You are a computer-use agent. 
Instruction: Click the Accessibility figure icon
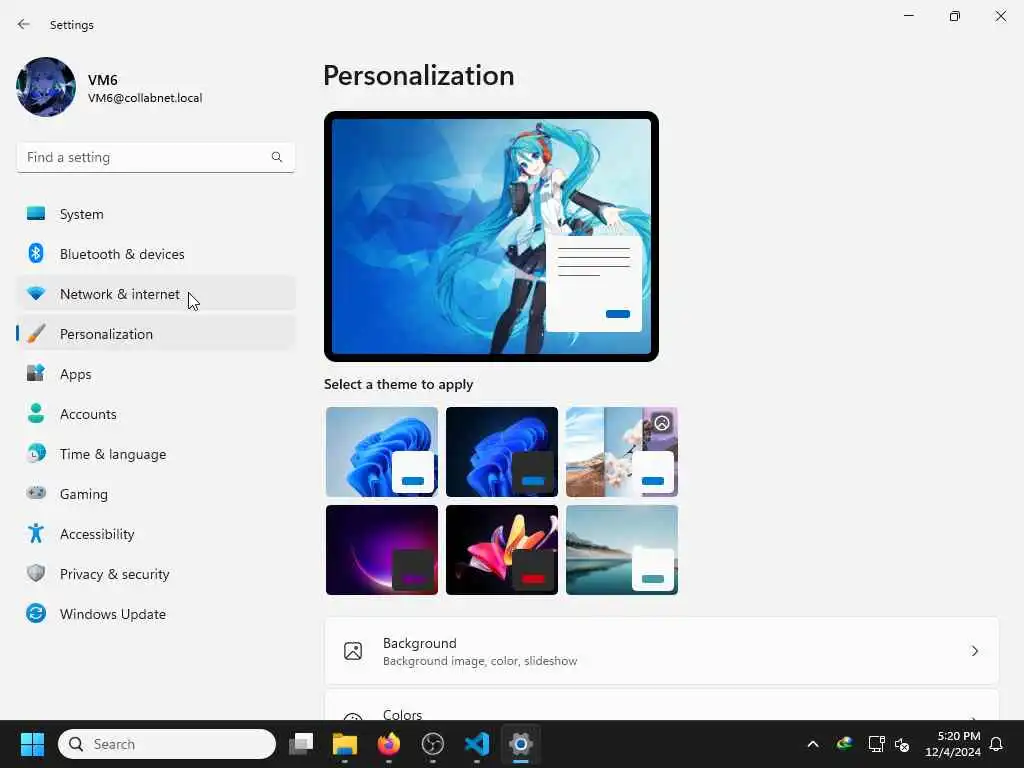point(36,534)
